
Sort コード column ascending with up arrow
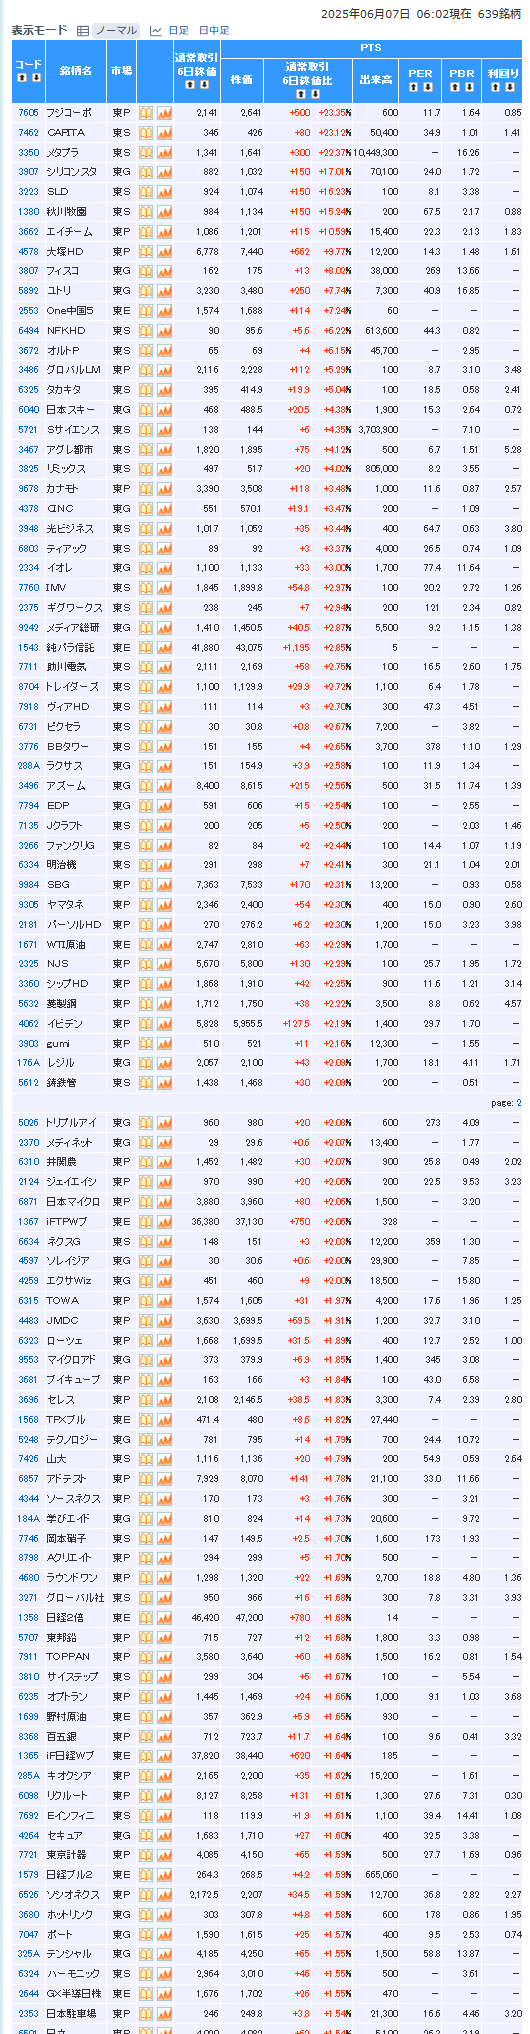point(20,78)
